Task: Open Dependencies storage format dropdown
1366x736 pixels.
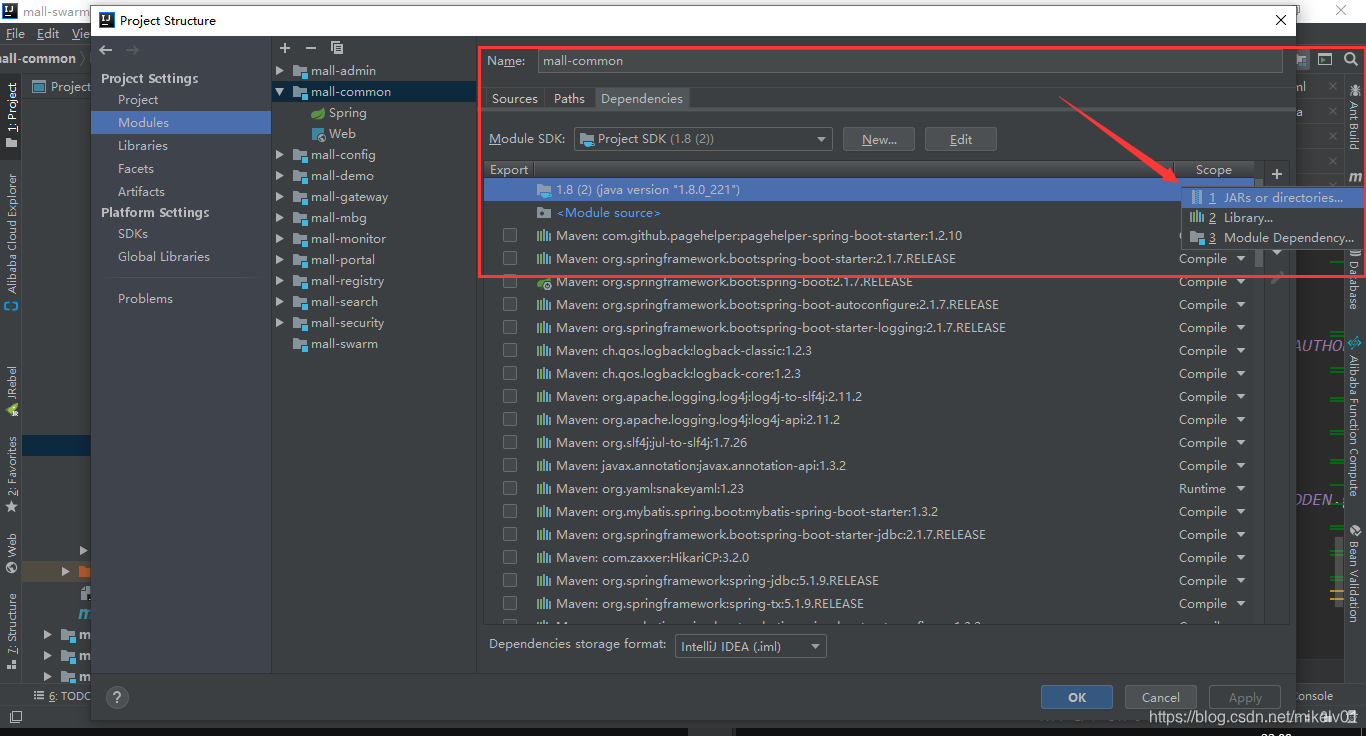Action: click(x=751, y=647)
